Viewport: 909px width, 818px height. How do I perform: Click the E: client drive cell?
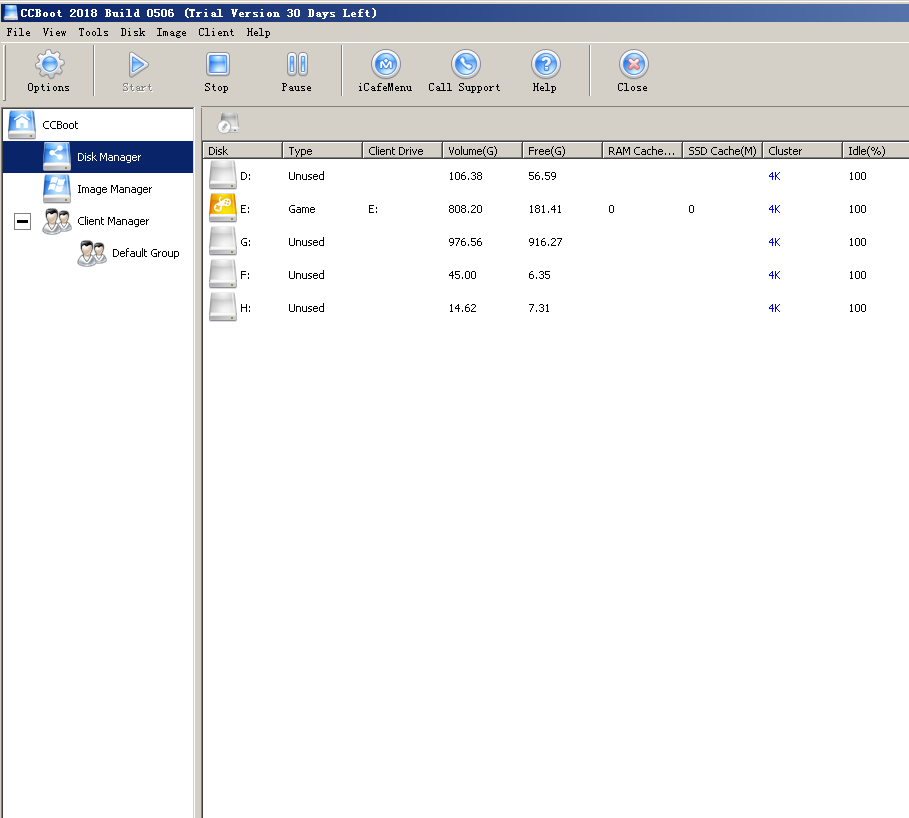pyautogui.click(x=373, y=209)
